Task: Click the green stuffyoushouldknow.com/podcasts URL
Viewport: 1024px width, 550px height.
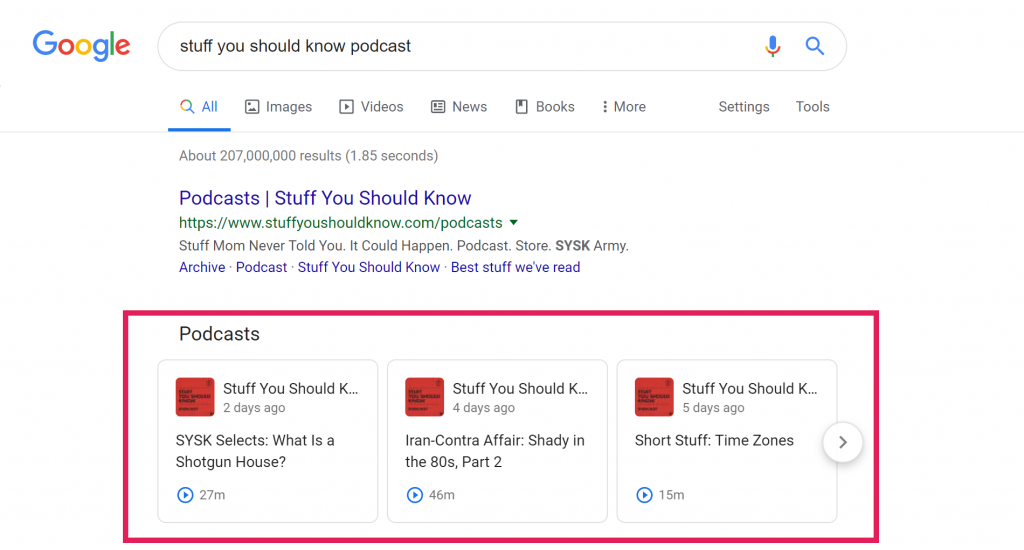Action: (x=341, y=223)
